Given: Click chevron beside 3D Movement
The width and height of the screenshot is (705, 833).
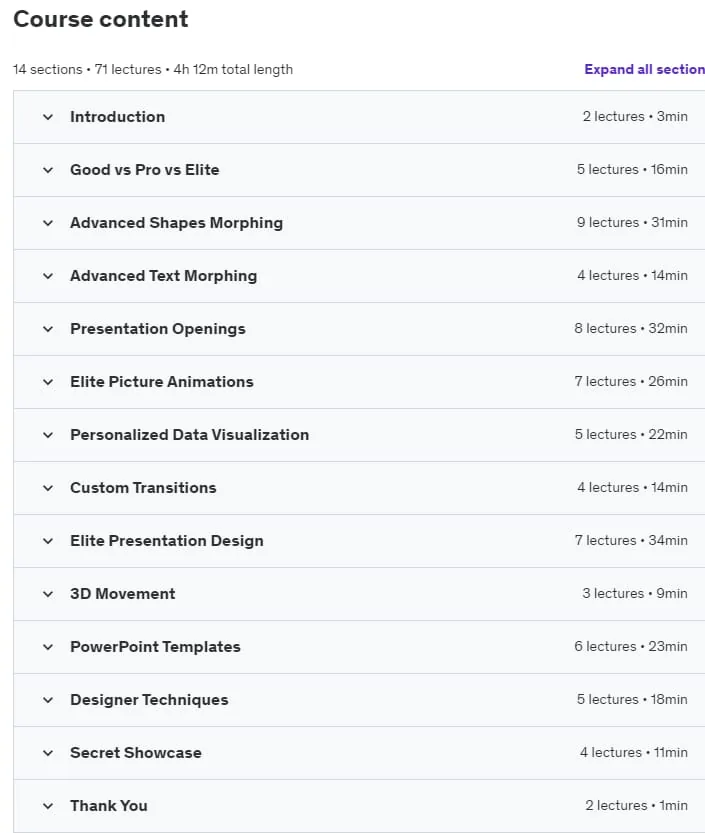Looking at the screenshot, I should tap(48, 594).
